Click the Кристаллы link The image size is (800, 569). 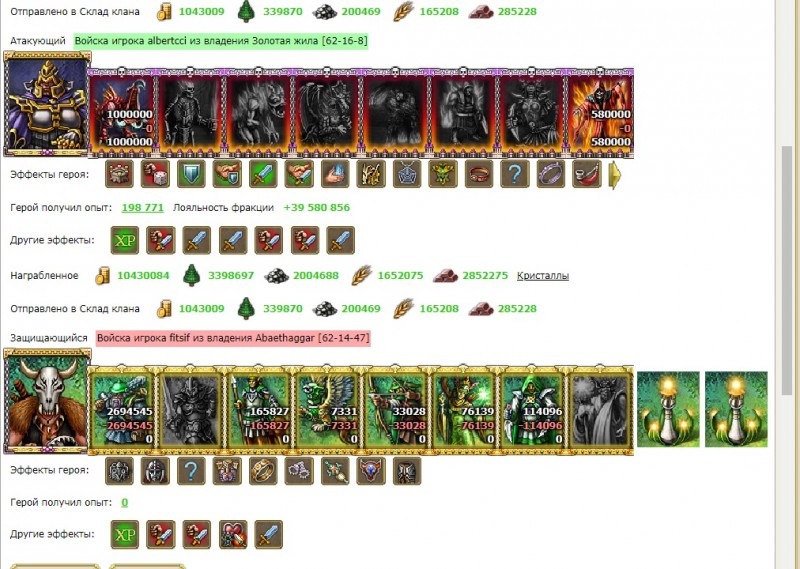[543, 276]
